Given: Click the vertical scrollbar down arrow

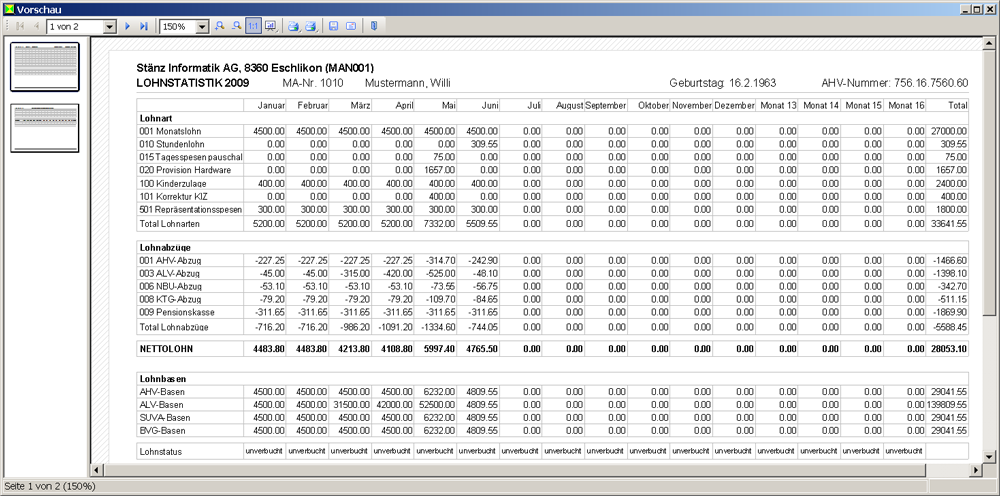Looking at the screenshot, I should tap(991, 455).
